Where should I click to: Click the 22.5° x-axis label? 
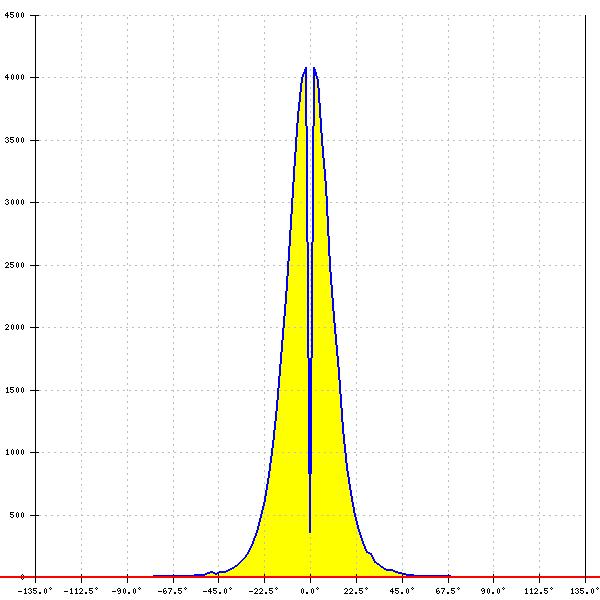(x=356, y=591)
